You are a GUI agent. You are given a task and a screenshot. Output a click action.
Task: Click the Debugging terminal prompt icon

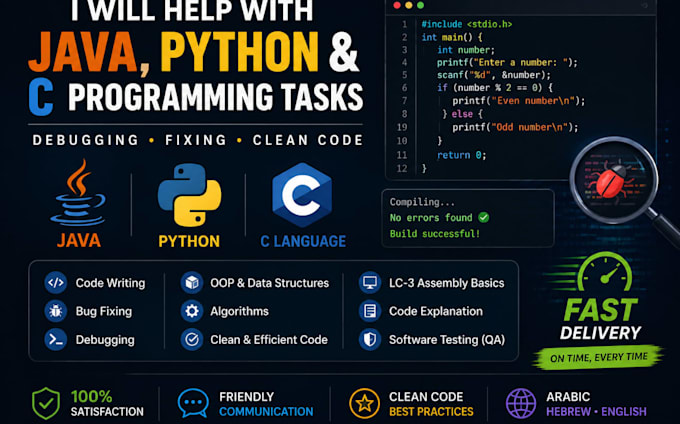pyautogui.click(x=56, y=339)
